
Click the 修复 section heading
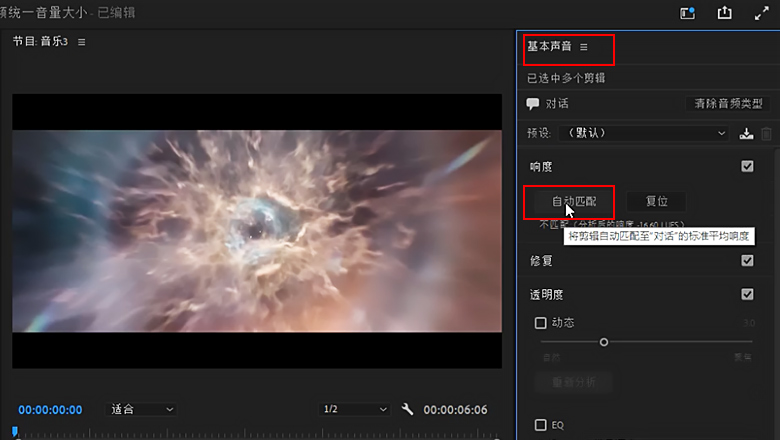[x=541, y=261]
